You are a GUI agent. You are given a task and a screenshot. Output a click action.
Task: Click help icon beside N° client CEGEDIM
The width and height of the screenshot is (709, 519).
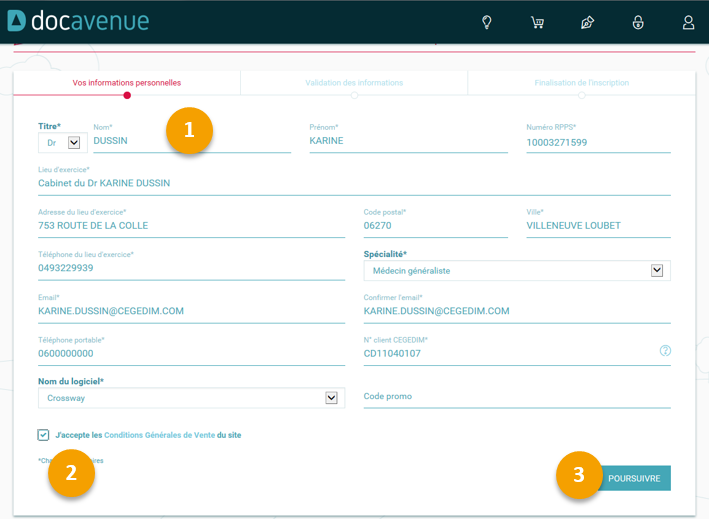665,351
